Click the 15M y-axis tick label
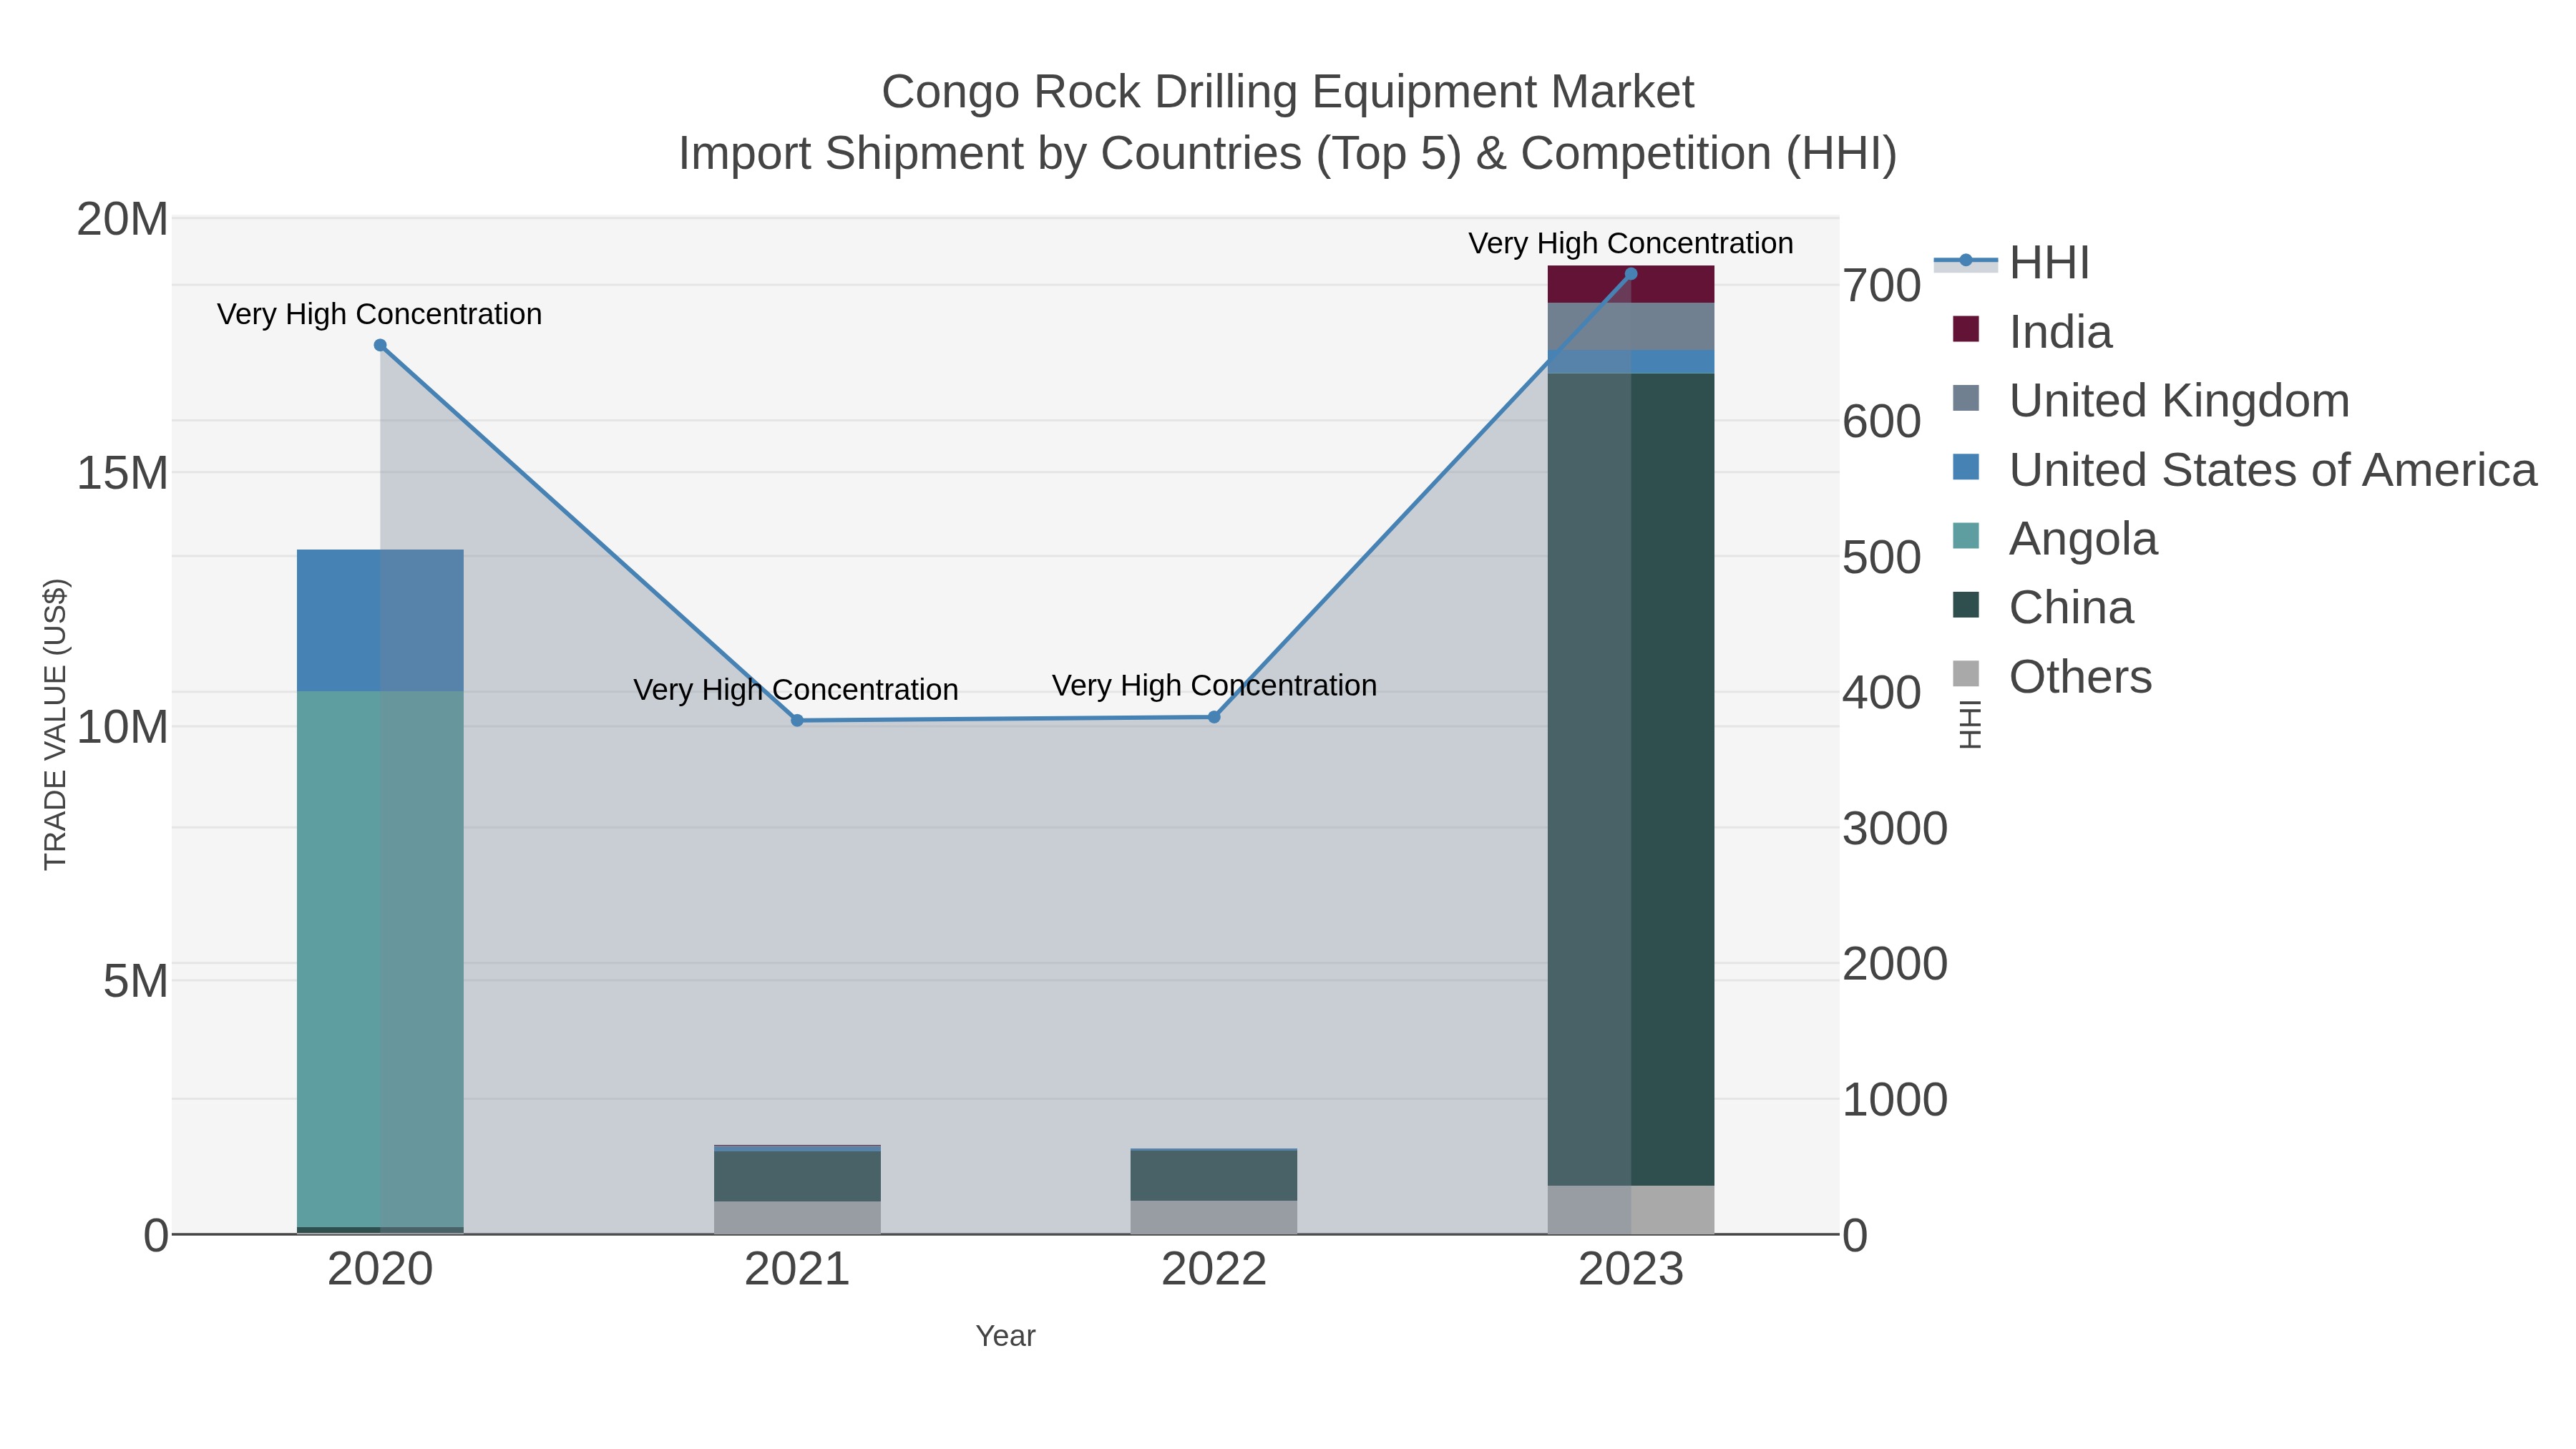Viewport: 2576px width, 1449px height. [x=122, y=473]
